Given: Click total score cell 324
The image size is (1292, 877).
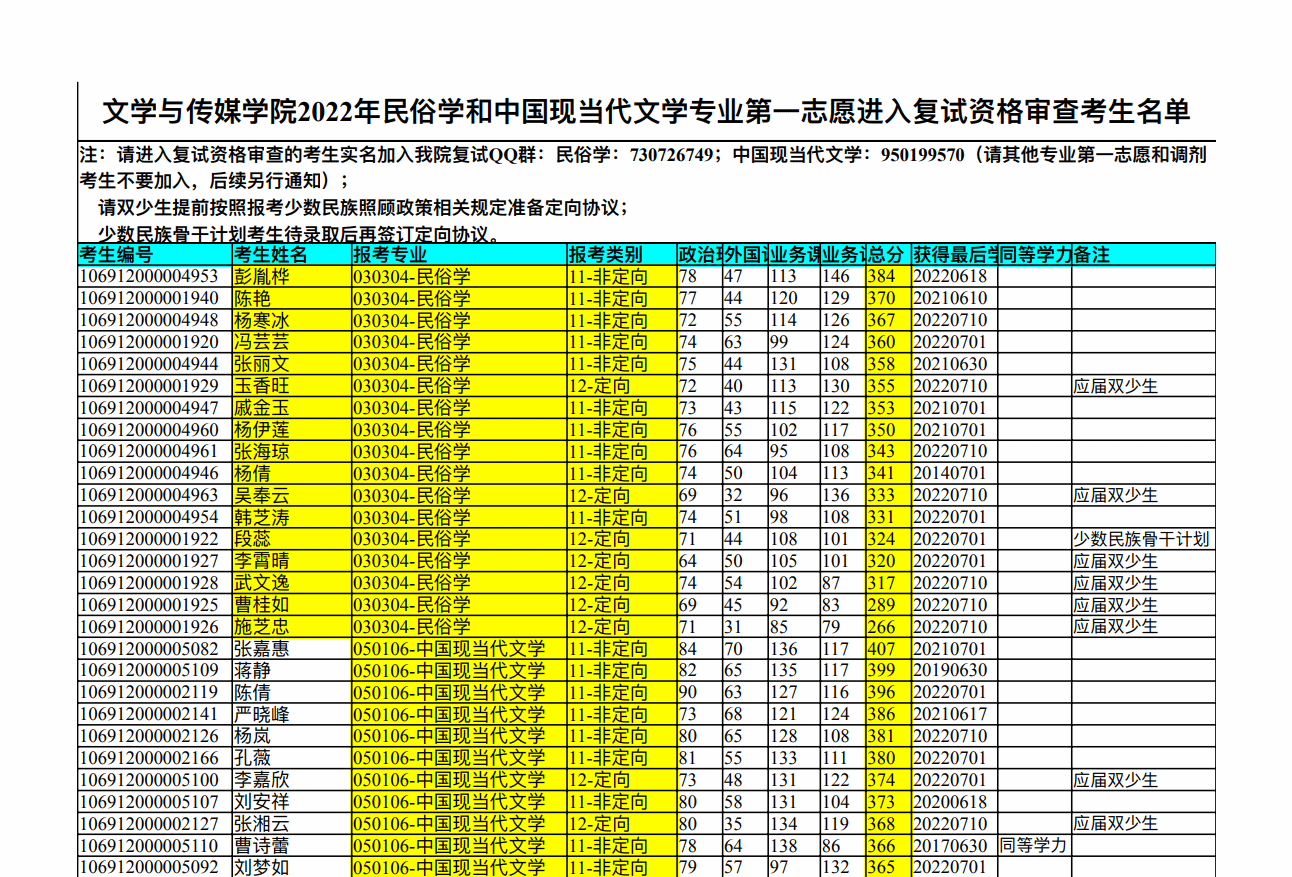Looking at the screenshot, I should coord(888,539).
